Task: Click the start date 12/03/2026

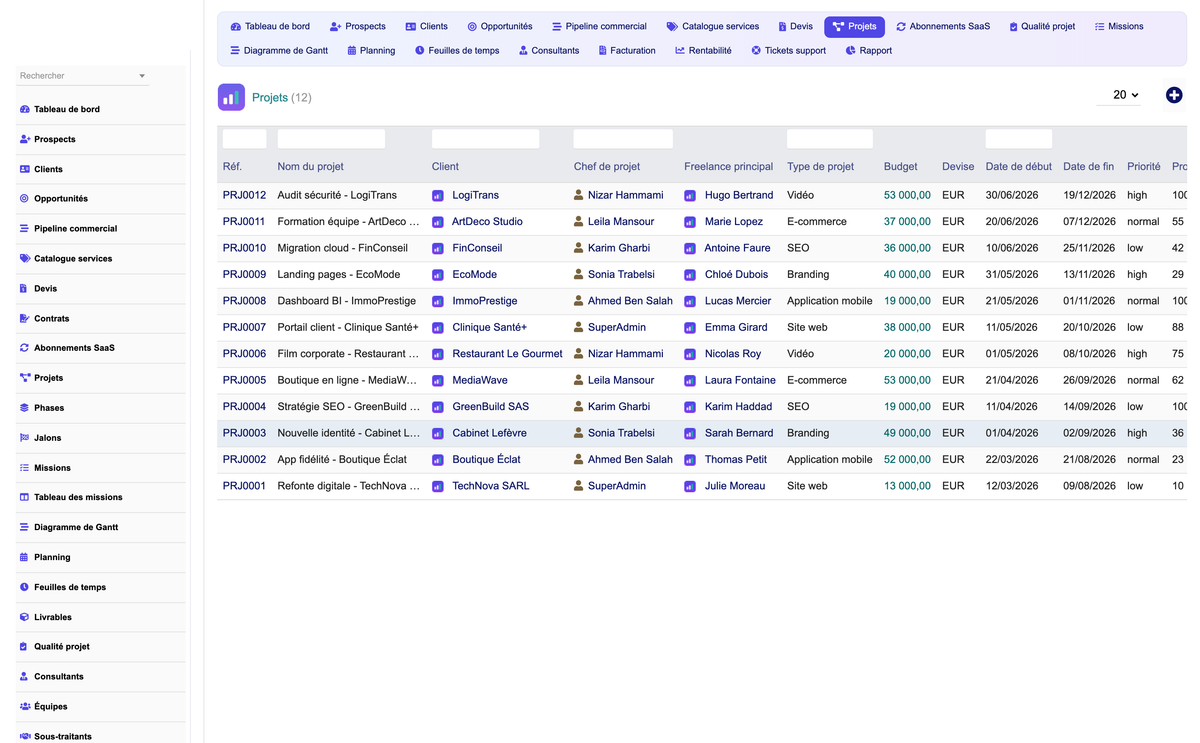Action: (1012, 486)
